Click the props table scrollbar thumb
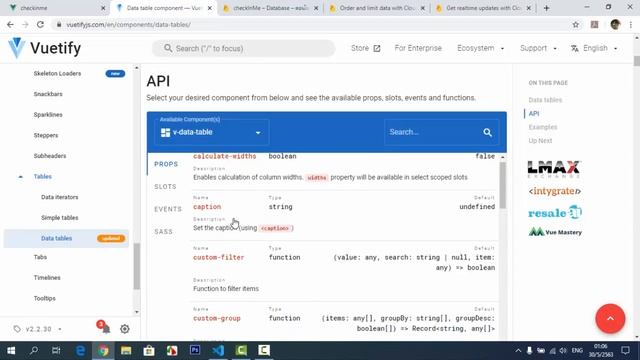640x360 pixels. tap(502, 185)
